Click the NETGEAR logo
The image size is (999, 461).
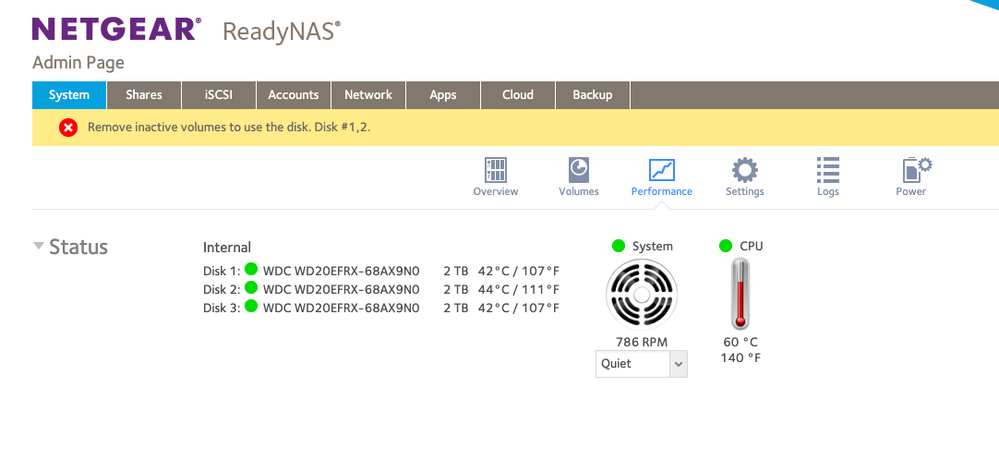[115, 30]
